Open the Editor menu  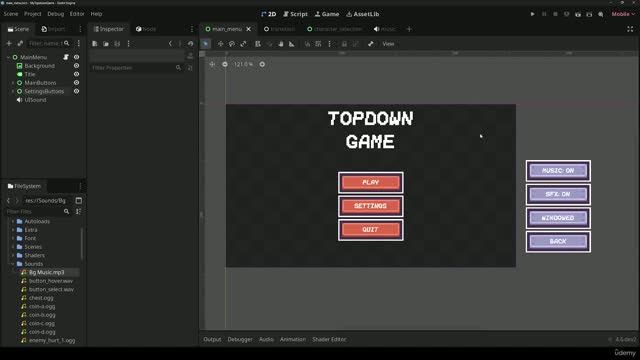(77, 14)
